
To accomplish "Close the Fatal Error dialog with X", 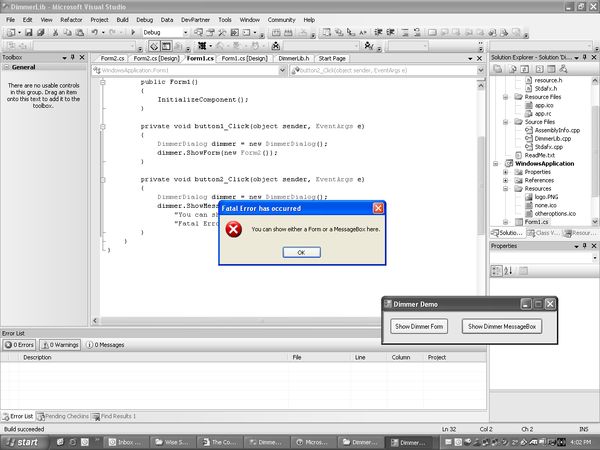I will coord(378,208).
